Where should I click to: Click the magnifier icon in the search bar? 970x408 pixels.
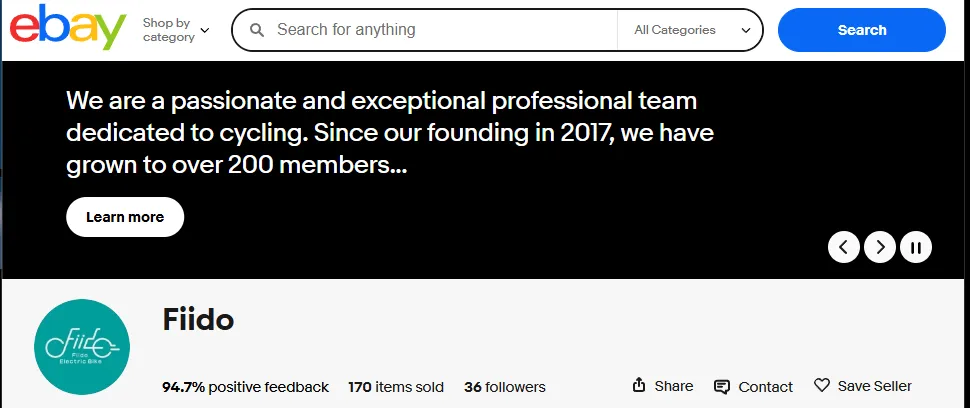257,30
